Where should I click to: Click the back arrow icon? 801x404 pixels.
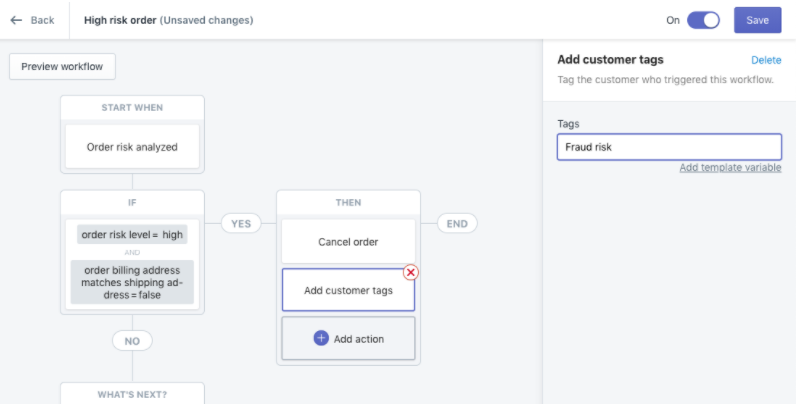[x=16, y=20]
